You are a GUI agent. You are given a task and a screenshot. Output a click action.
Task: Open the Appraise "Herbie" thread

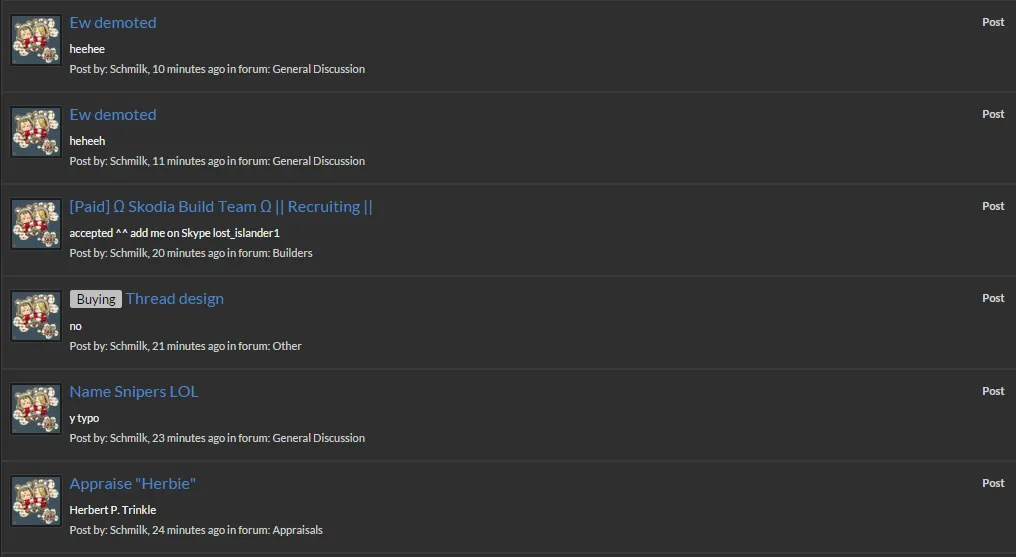click(133, 484)
